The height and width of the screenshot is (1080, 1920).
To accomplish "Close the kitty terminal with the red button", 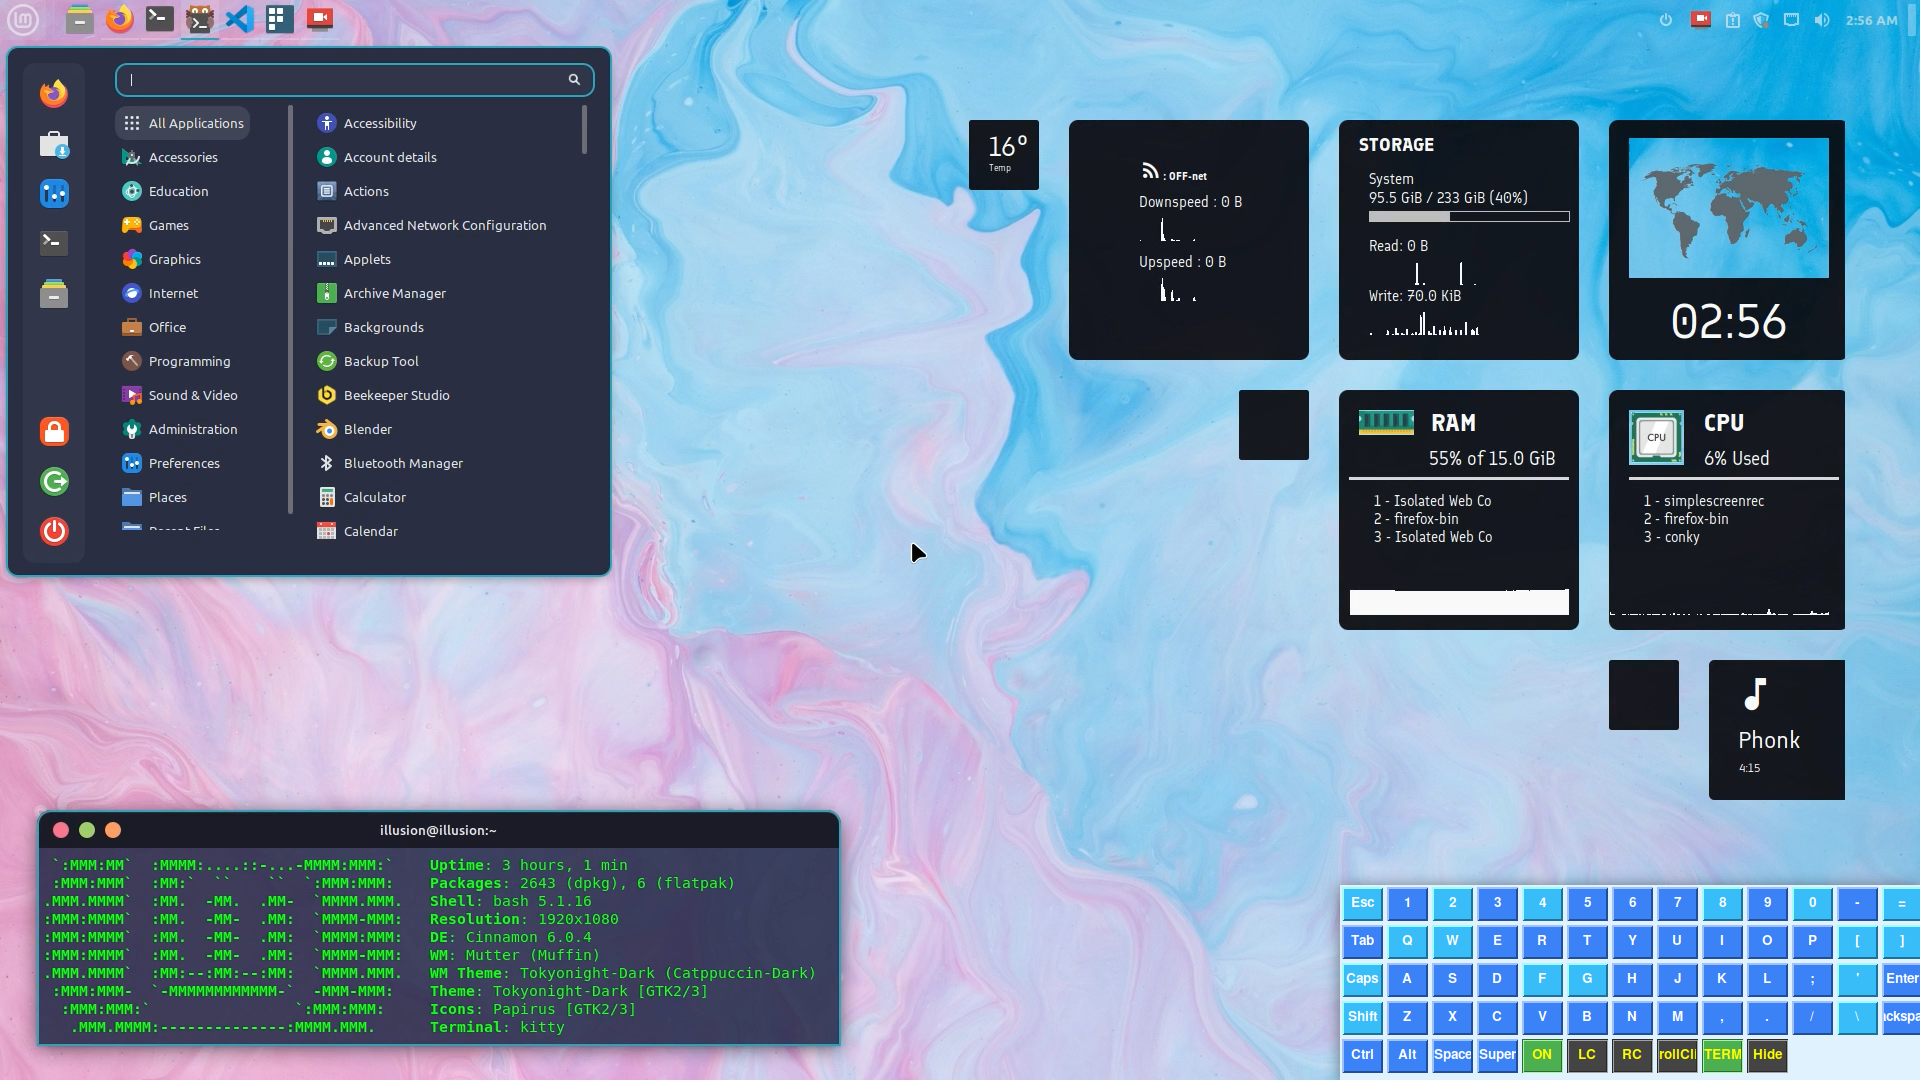I will (61, 830).
